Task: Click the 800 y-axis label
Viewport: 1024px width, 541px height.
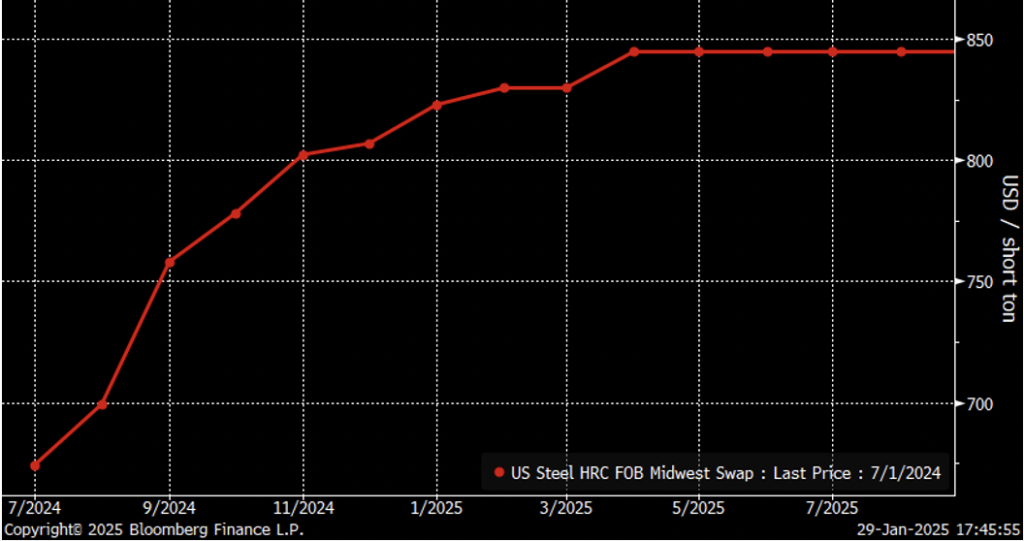Action: [982, 161]
